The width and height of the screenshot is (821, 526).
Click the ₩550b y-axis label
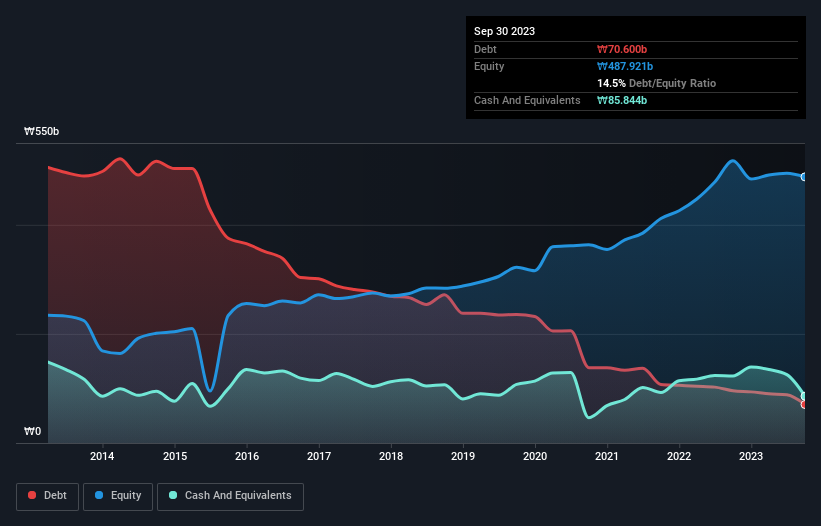[x=41, y=131]
